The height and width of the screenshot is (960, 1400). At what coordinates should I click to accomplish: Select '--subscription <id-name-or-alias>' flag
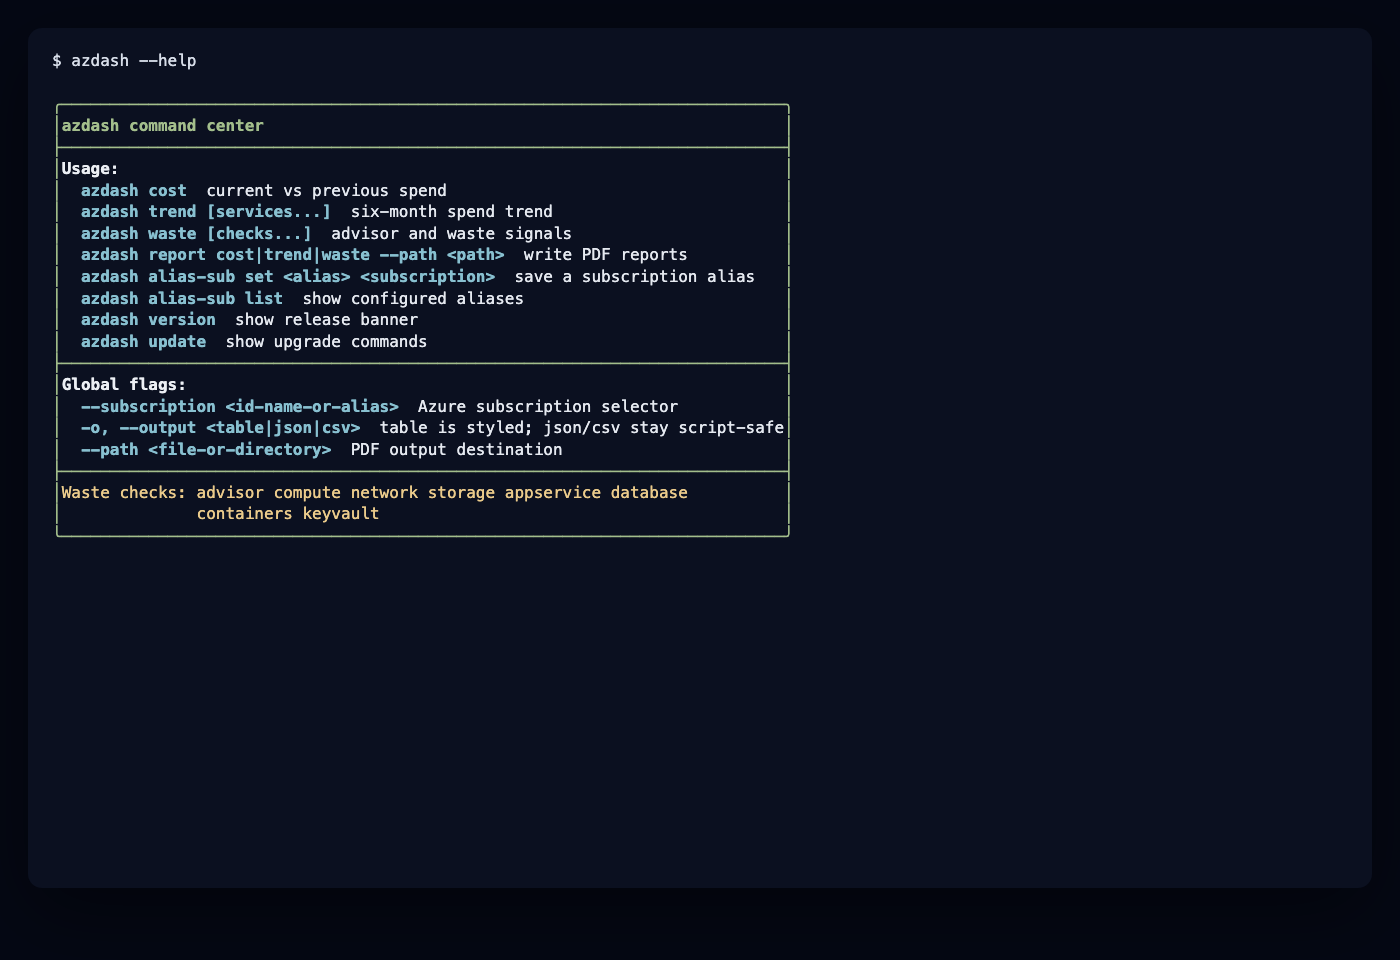[x=240, y=406]
